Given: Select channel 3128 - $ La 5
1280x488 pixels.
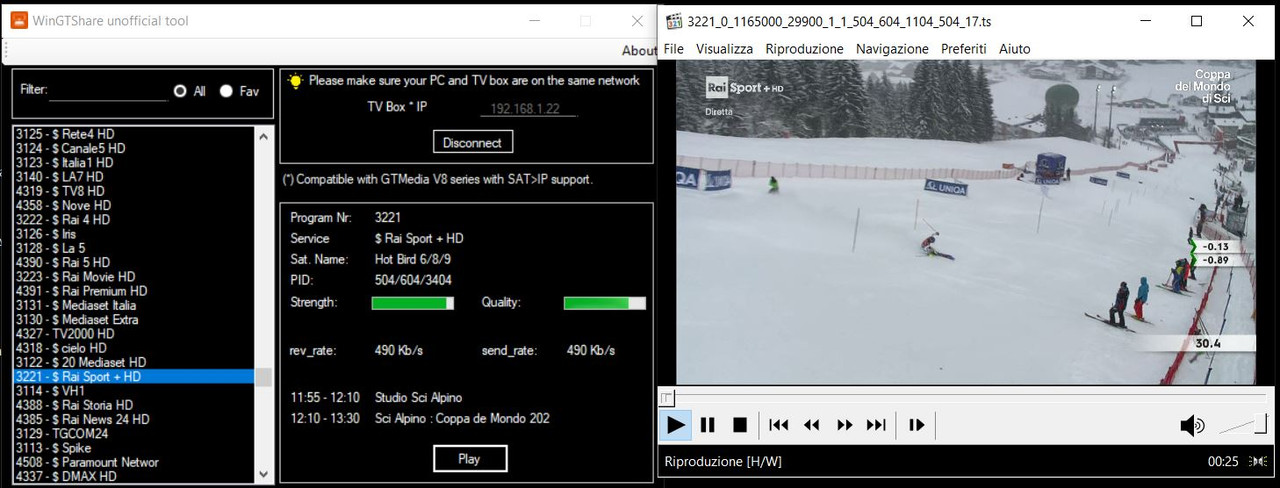Looking at the screenshot, I should 134,248.
